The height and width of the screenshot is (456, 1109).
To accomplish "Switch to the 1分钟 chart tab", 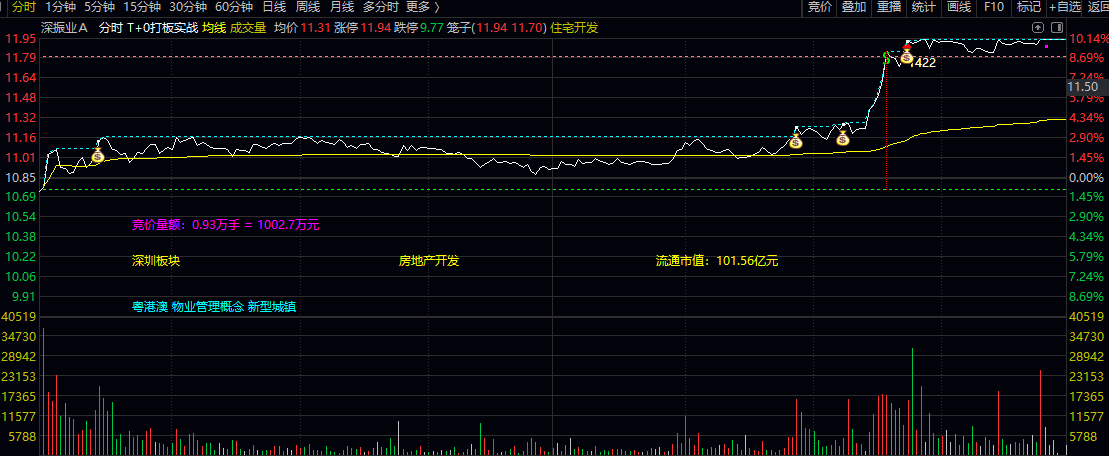I will point(59,7).
